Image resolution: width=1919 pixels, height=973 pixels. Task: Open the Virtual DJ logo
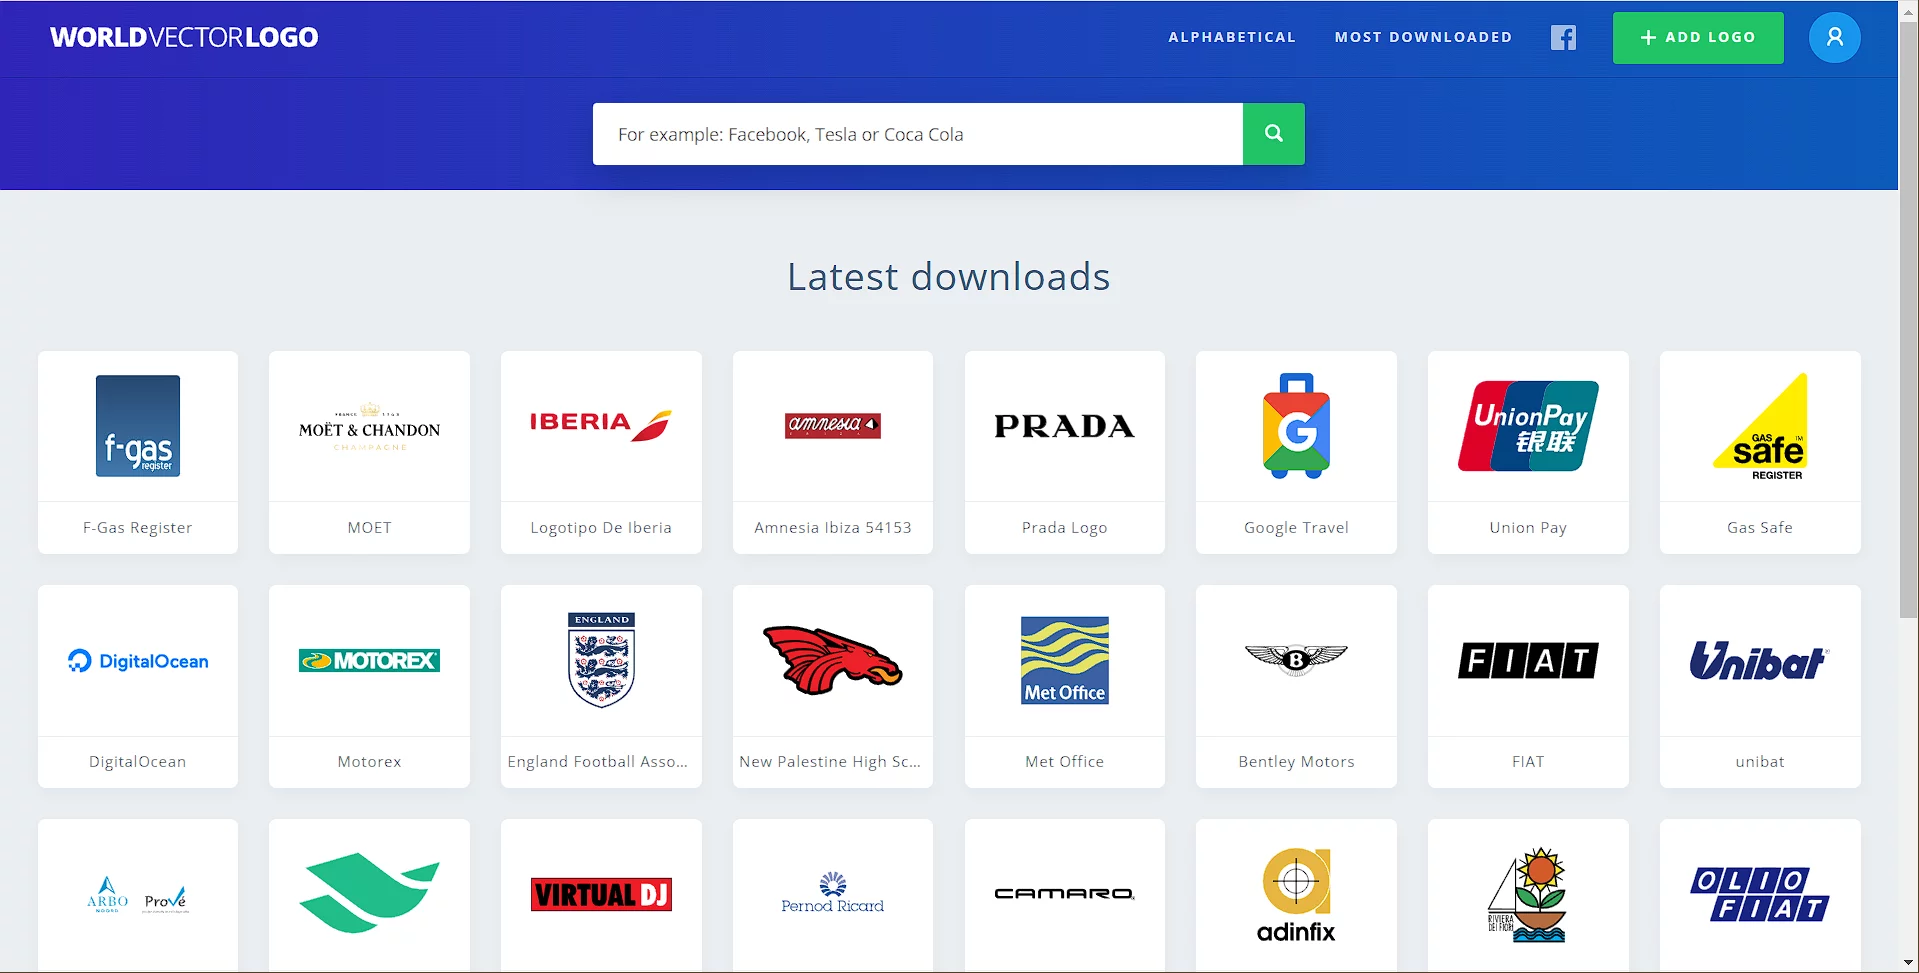click(x=601, y=894)
